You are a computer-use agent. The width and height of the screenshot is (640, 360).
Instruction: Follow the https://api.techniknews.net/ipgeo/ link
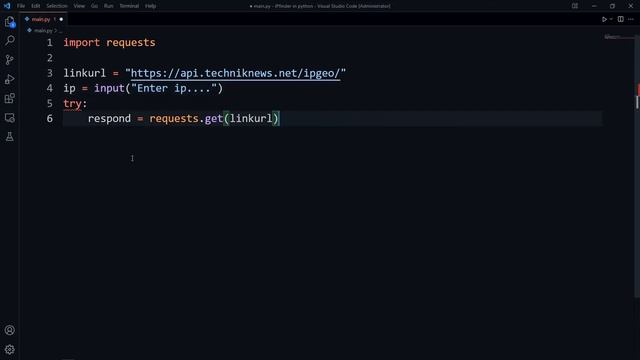point(235,73)
